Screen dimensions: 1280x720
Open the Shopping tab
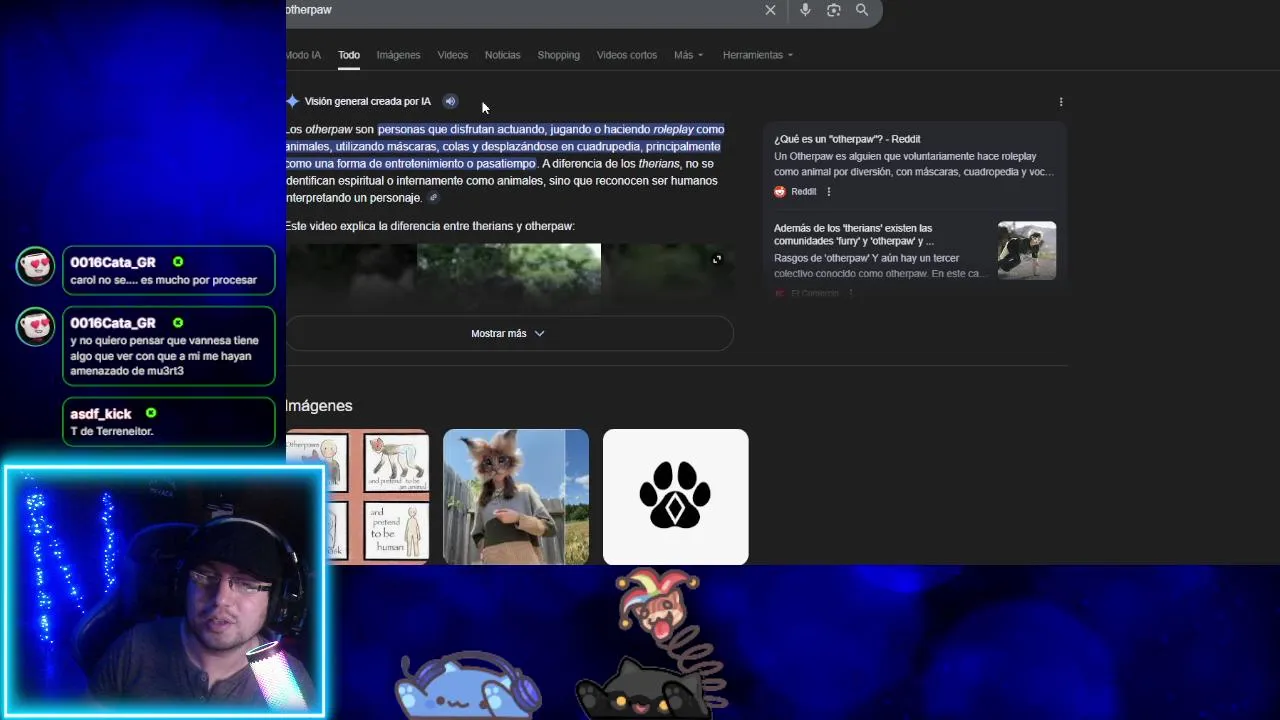pos(558,55)
